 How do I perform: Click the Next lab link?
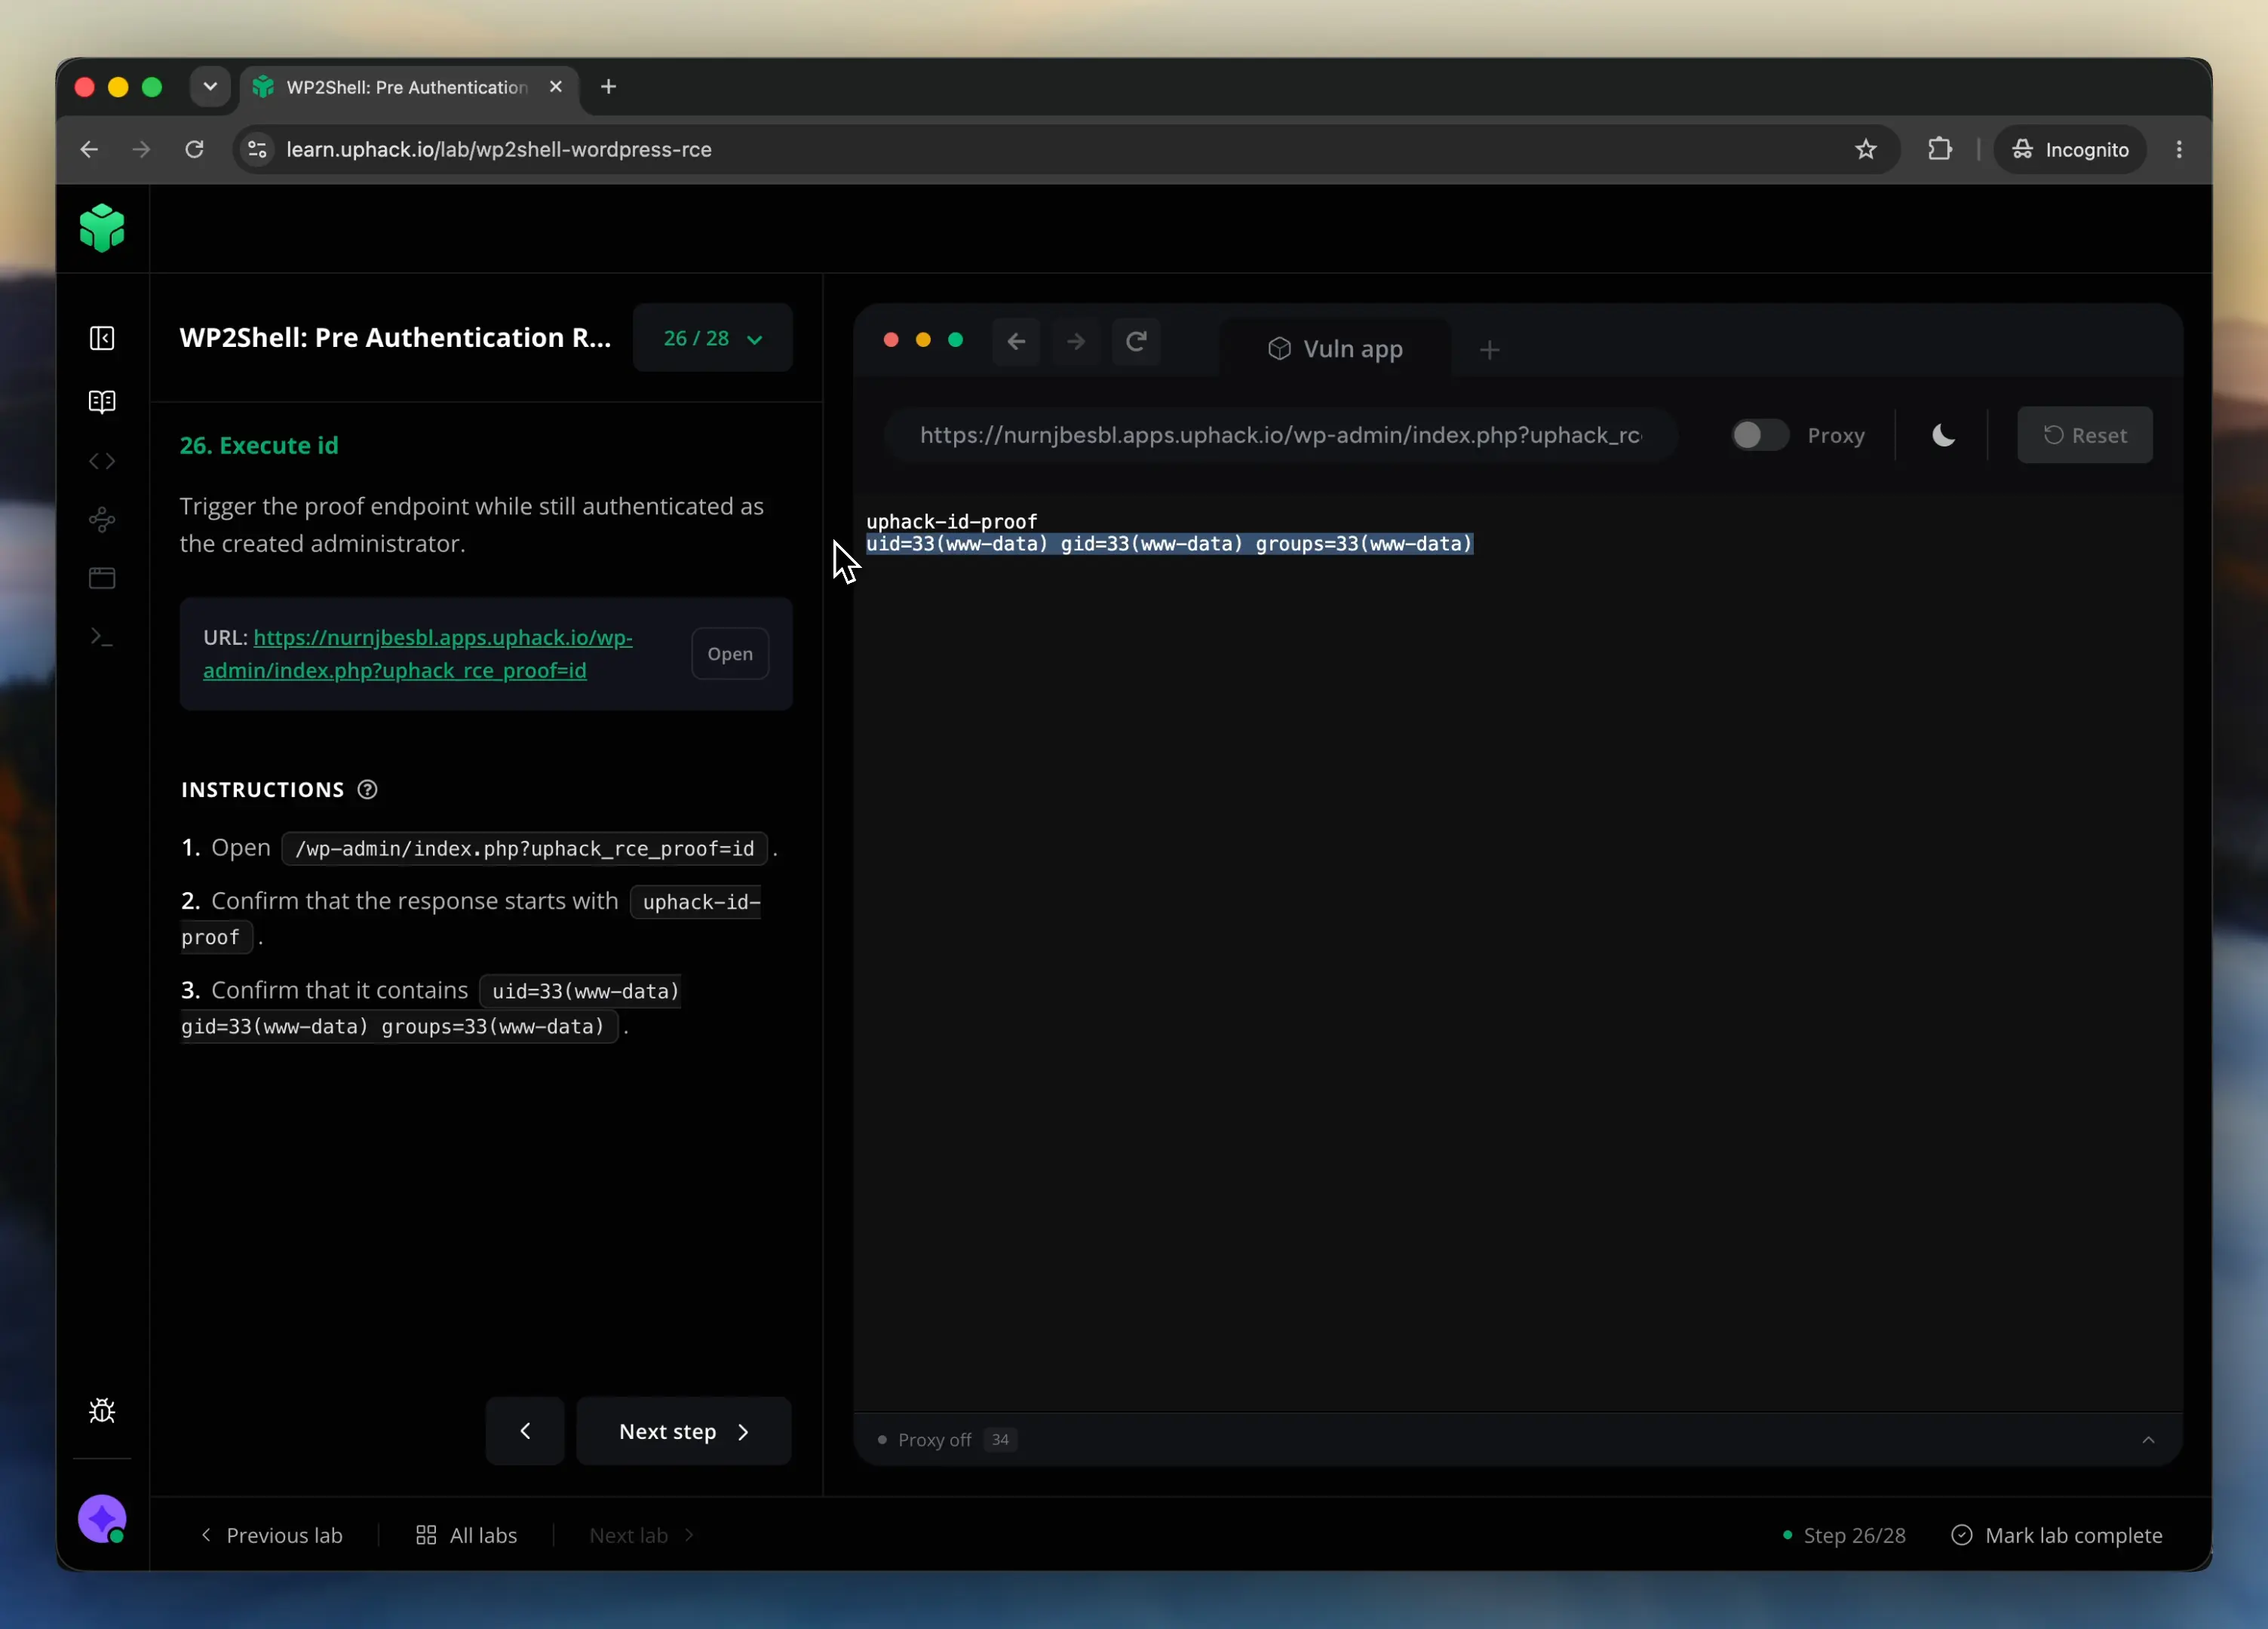[x=642, y=1535]
